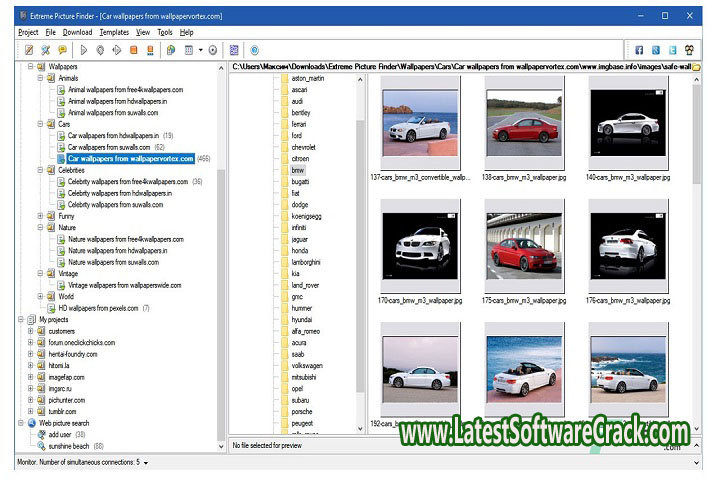Open help via blue question mark icon
The image size is (720, 480).
[x=254, y=50]
